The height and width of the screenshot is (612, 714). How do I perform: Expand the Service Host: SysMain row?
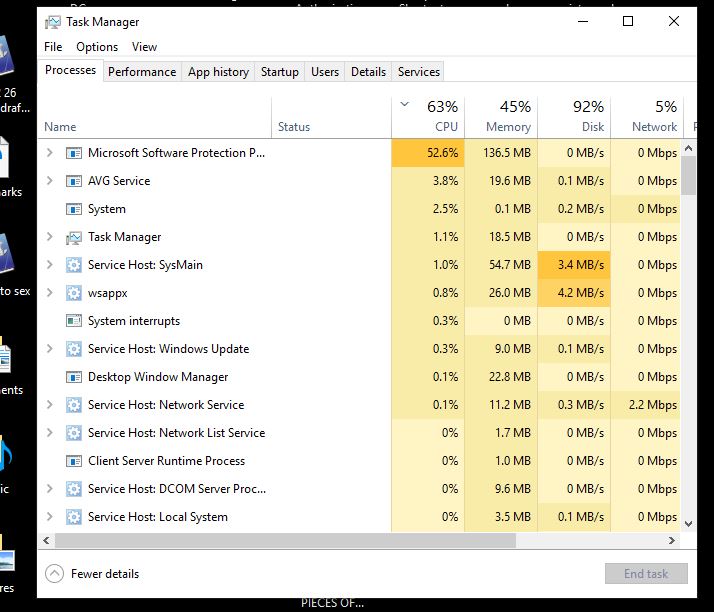pyautogui.click(x=50, y=265)
